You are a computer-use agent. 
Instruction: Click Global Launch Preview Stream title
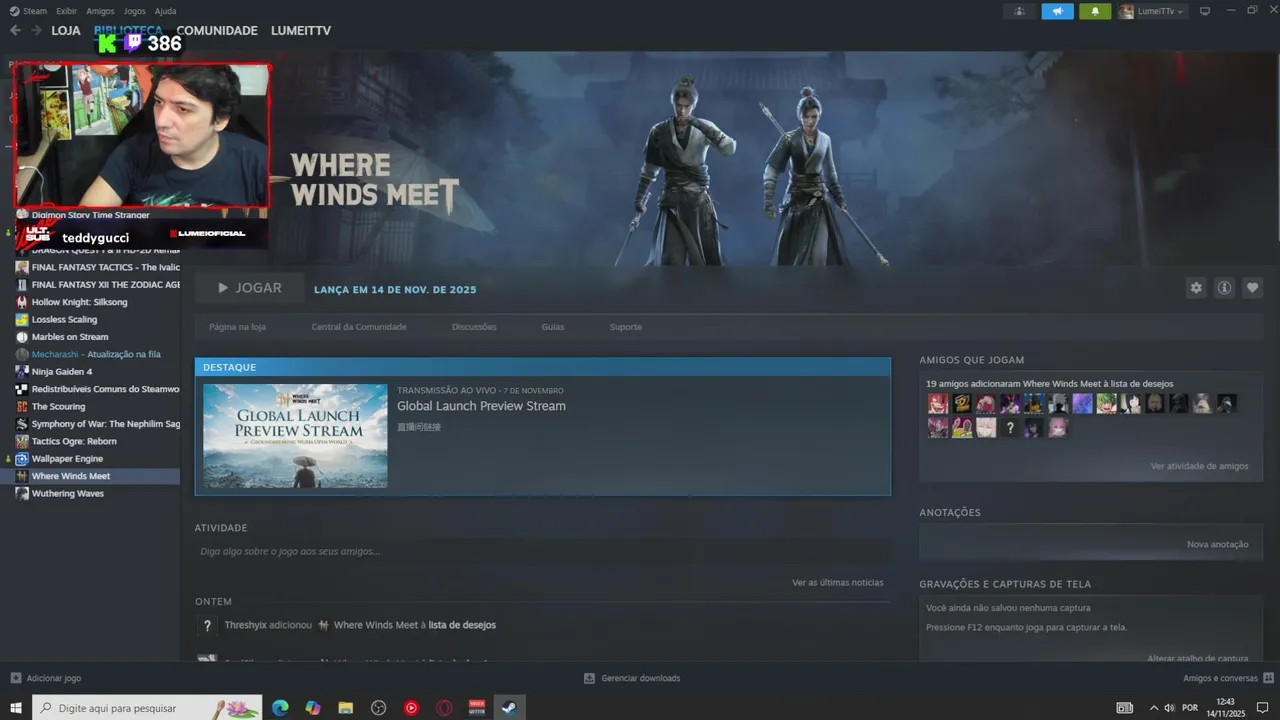coord(481,406)
